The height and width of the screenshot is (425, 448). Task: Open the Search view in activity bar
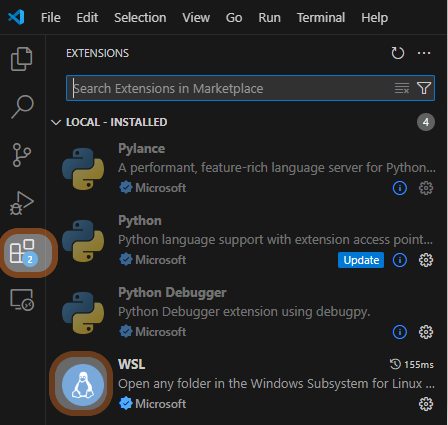pyautogui.click(x=22, y=107)
